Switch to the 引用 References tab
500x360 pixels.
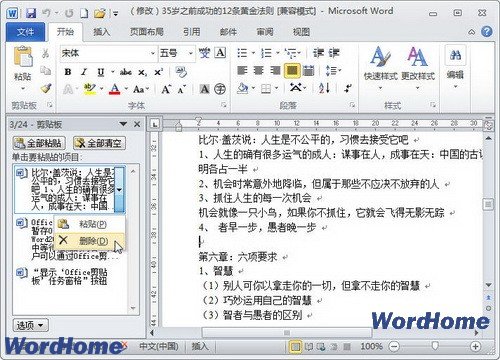192,32
